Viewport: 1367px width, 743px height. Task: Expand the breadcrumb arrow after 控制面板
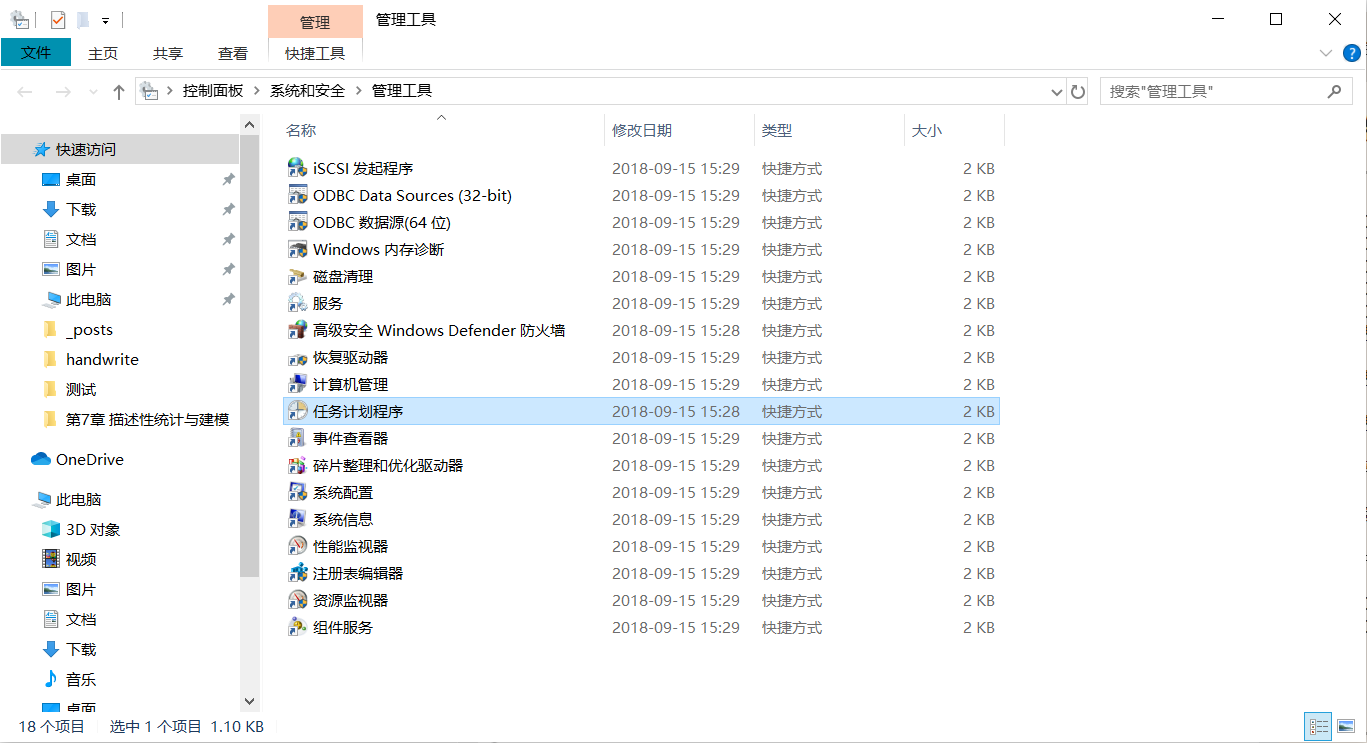click(x=256, y=91)
